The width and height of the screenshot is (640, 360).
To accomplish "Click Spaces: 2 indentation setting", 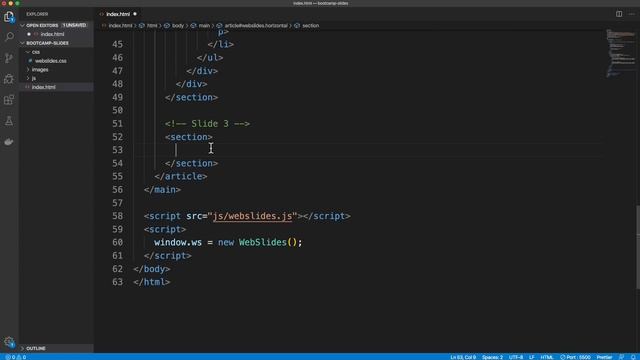I will (492, 357).
